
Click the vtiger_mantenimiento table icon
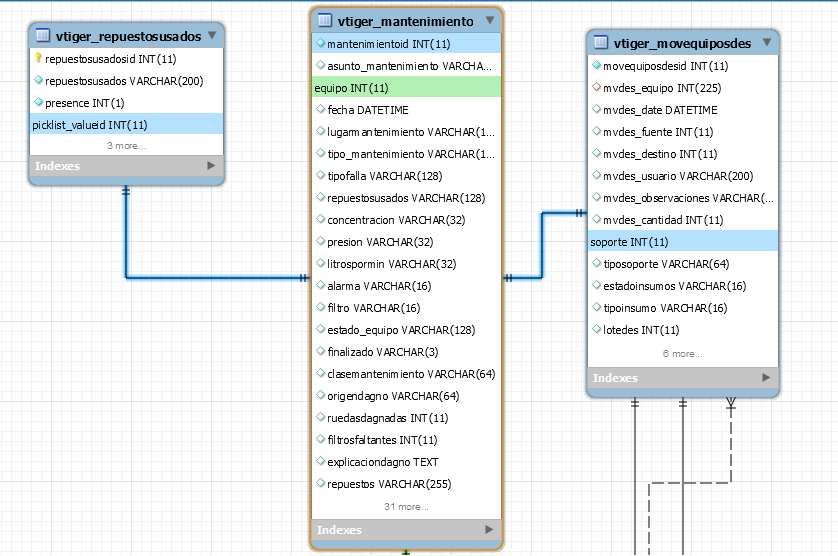pyautogui.click(x=324, y=20)
